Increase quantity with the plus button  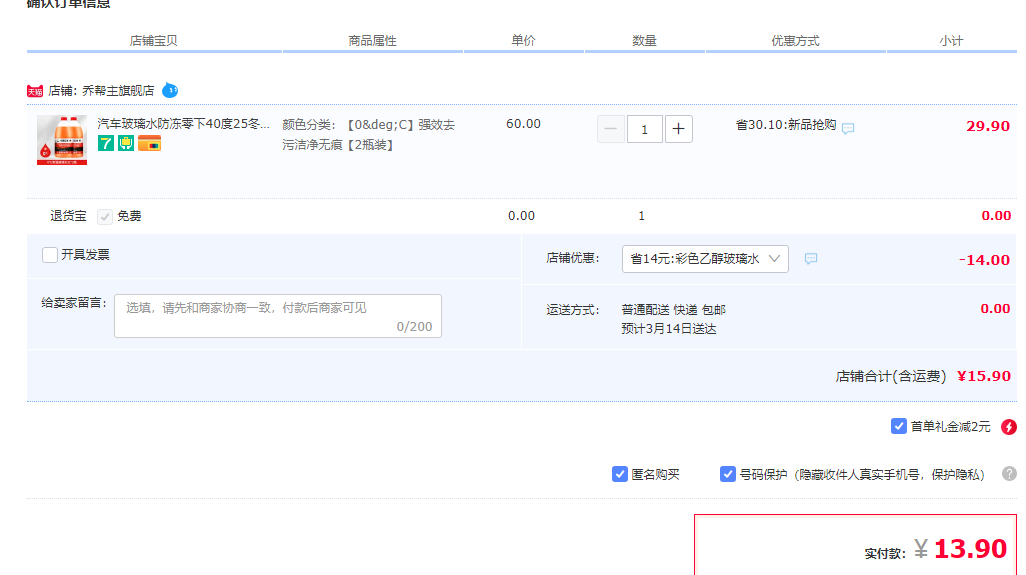678,129
